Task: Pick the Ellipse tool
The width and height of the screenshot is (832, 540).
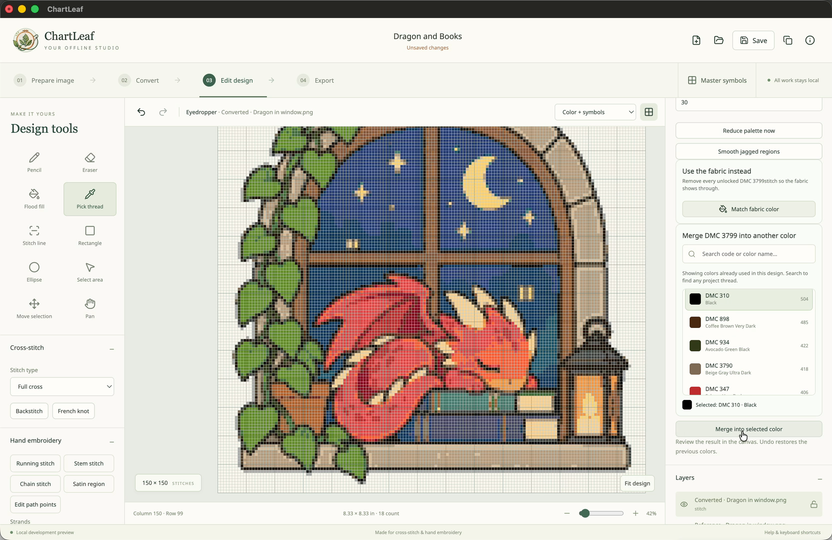Action: 34,272
